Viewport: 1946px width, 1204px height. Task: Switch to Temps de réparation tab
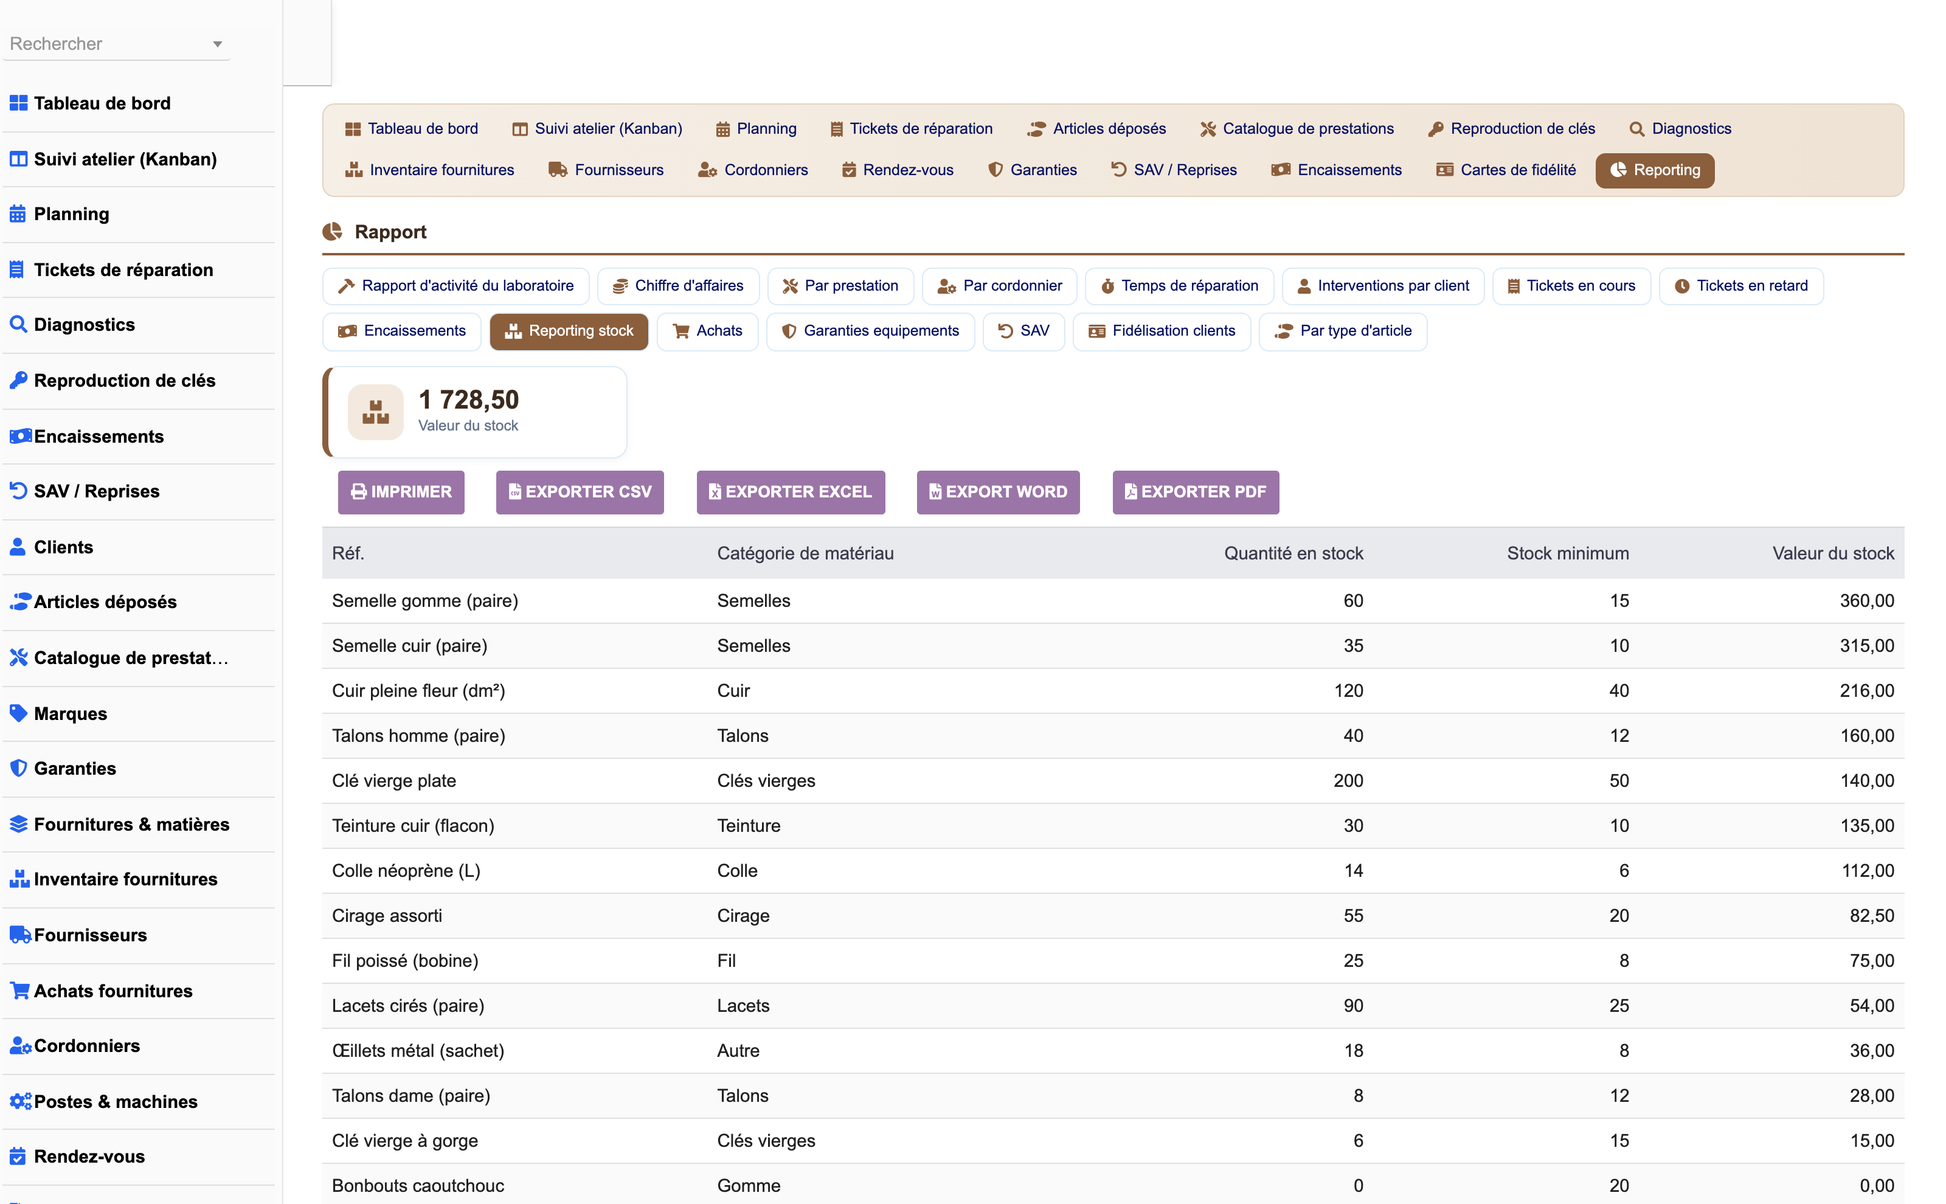coord(1179,286)
